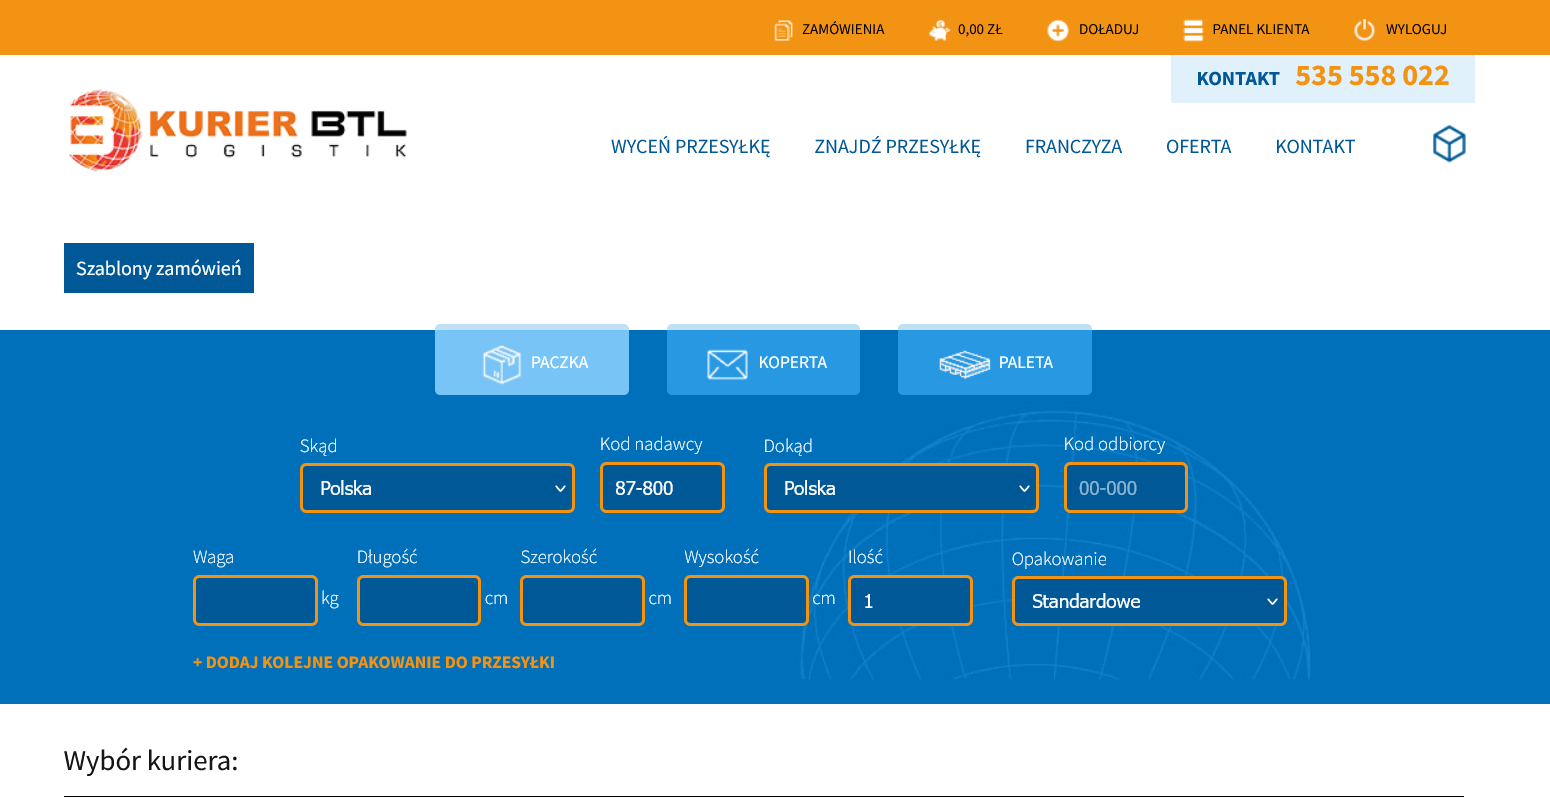
Task: Open Wyceń Przesyłkę menu item
Action: 691,147
